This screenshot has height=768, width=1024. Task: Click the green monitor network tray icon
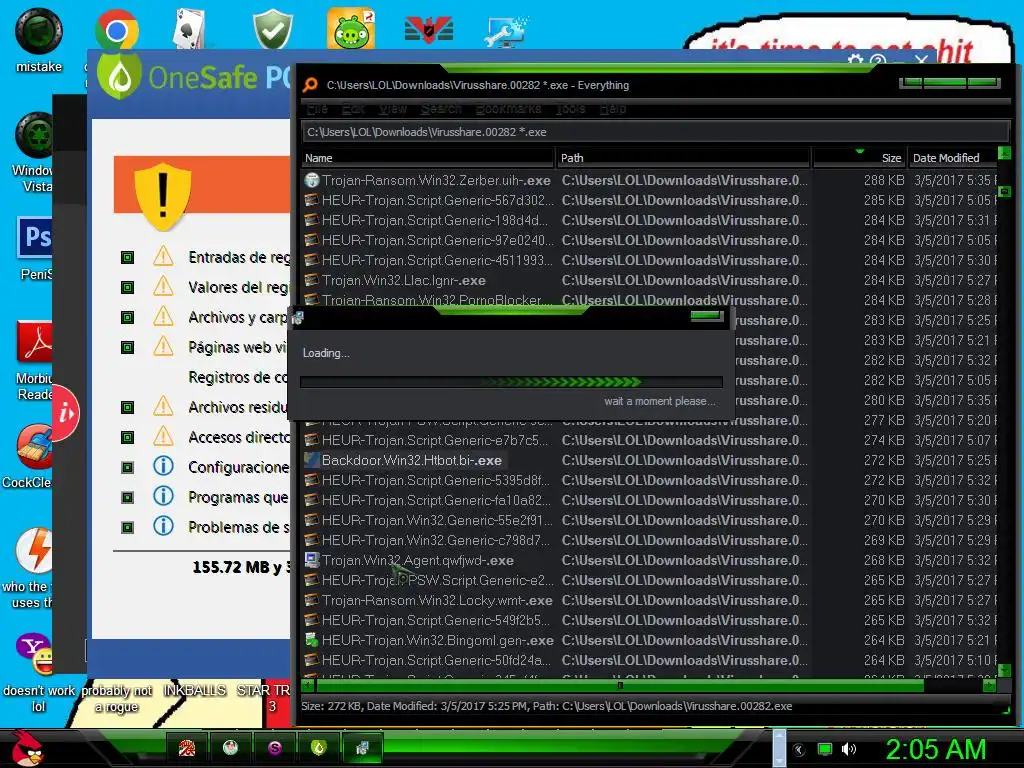click(x=825, y=749)
